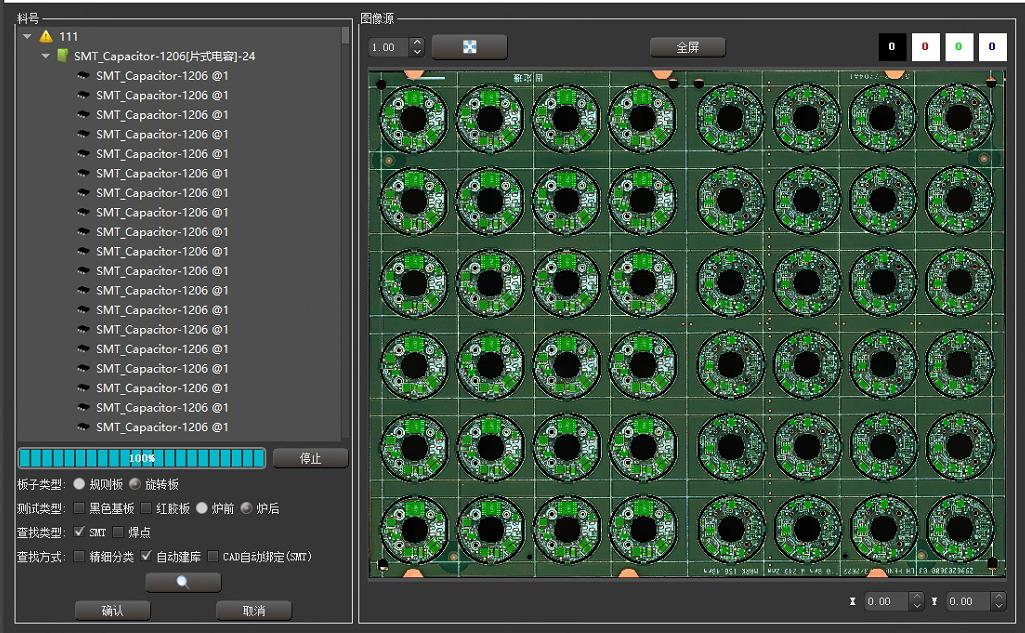1025x633 pixels.
Task: Click the red 0 counter box
Action: point(925,47)
